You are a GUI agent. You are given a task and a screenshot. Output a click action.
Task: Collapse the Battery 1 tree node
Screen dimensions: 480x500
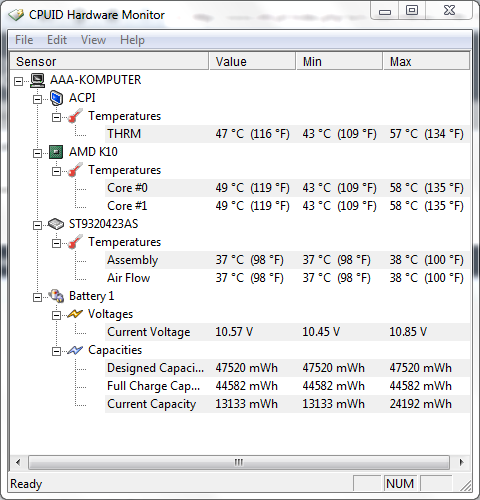click(37, 297)
